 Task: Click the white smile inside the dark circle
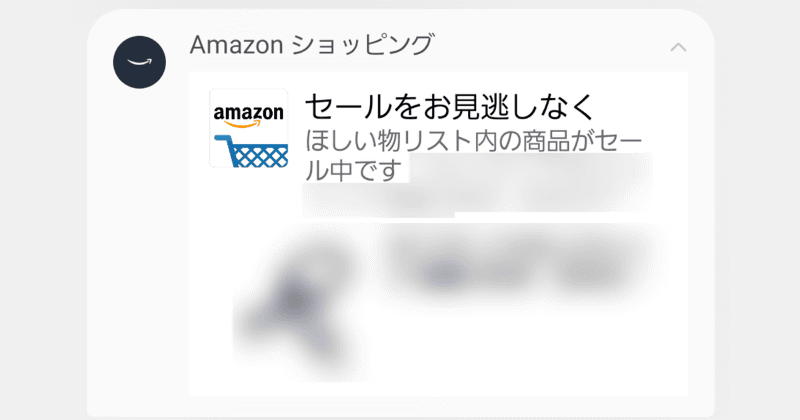139,62
